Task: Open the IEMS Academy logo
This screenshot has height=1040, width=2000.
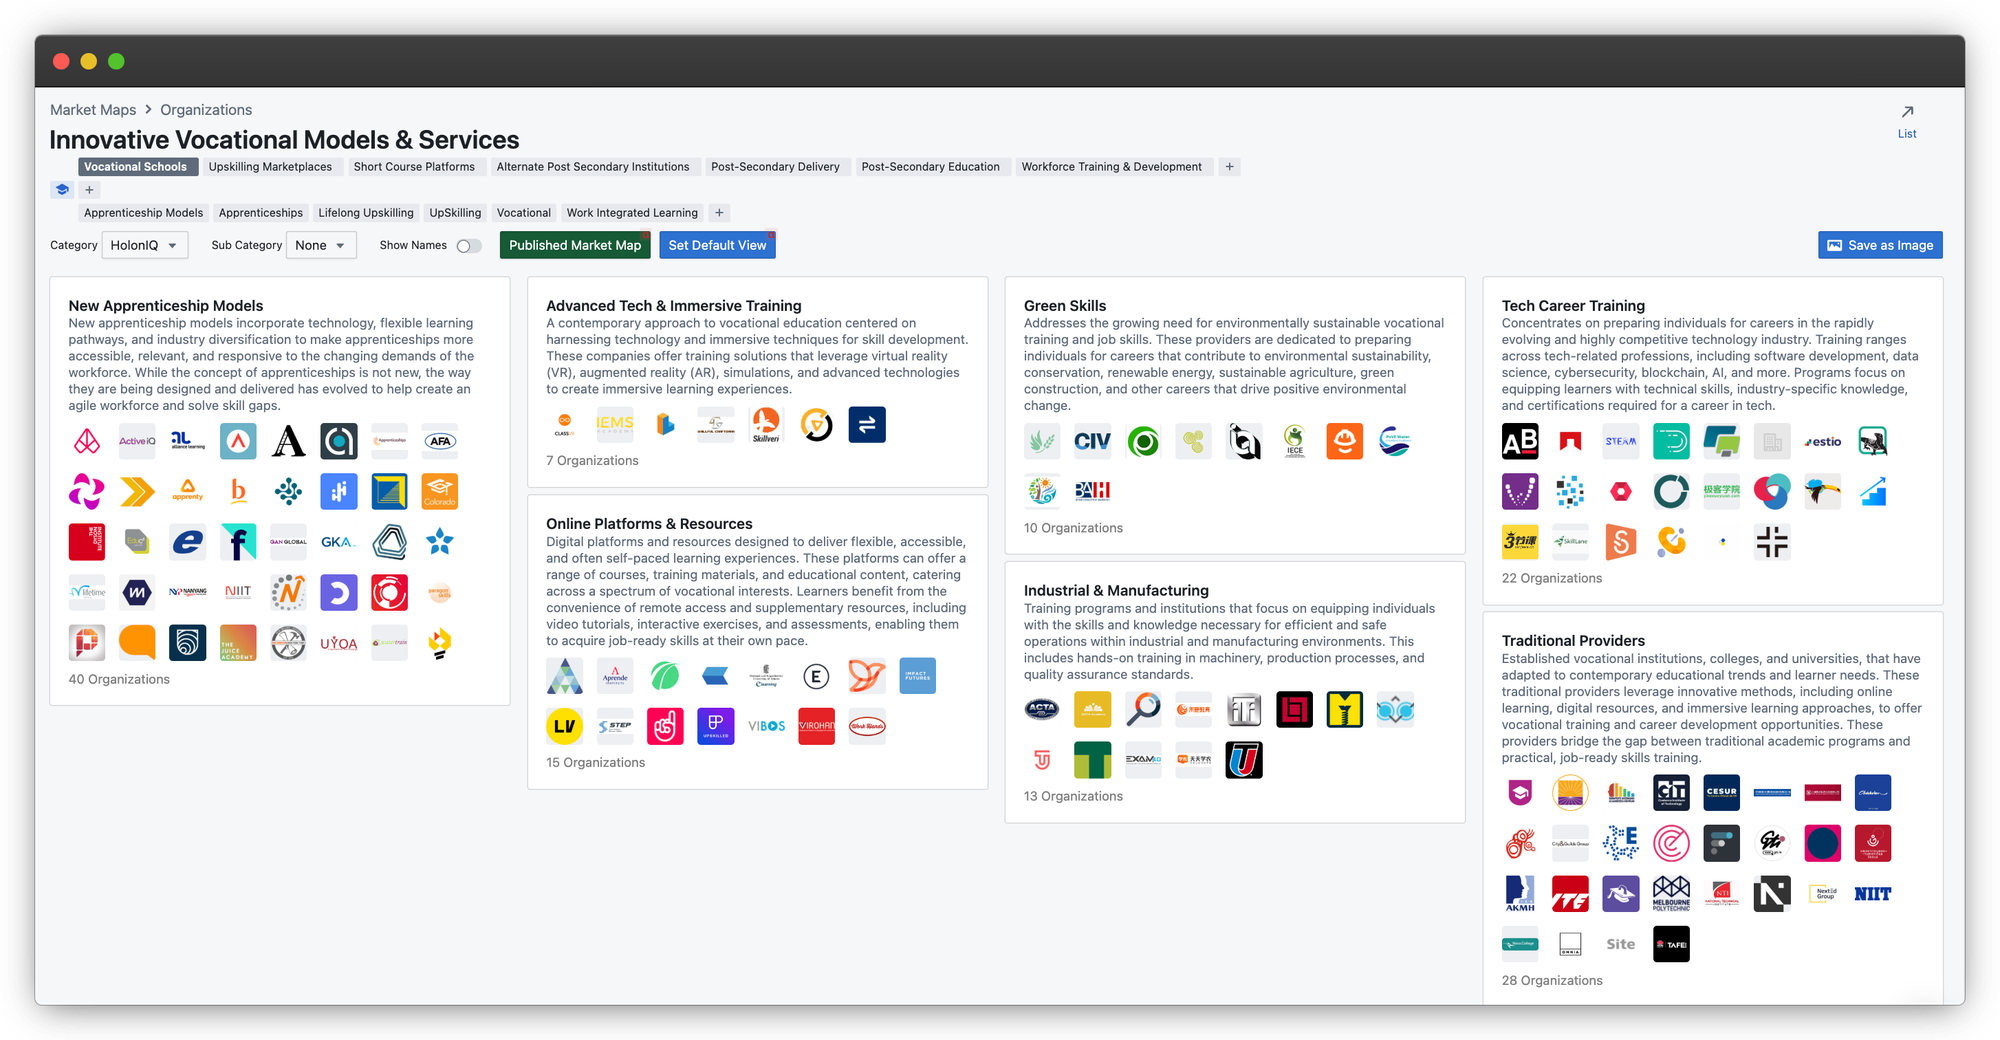Action: 615,425
